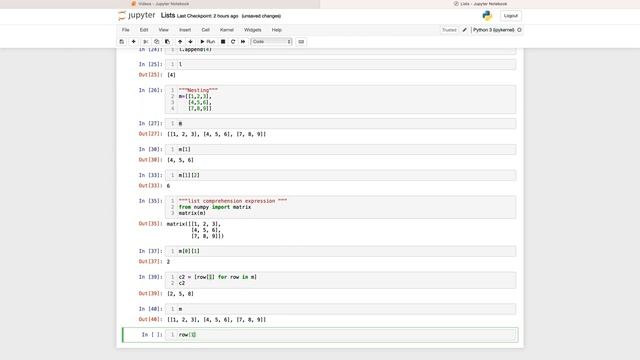Open the View menu

click(x=163, y=30)
